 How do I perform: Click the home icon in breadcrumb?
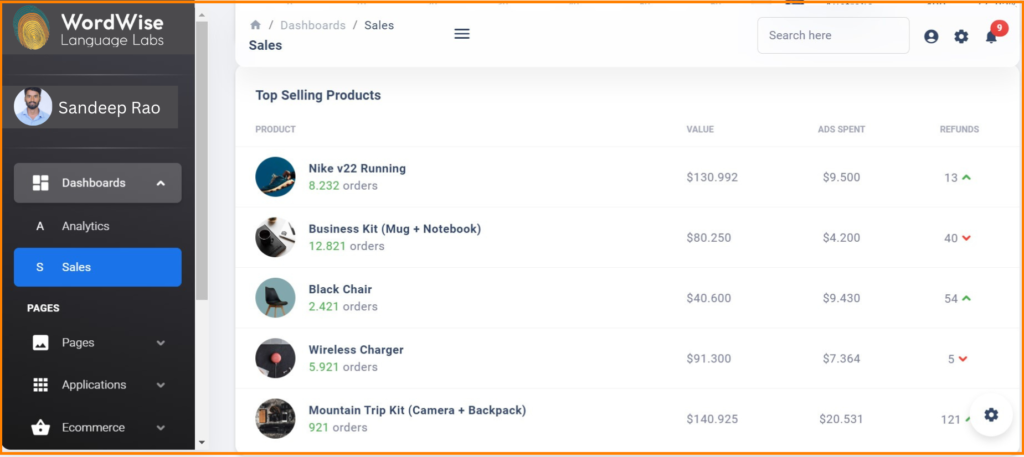click(x=256, y=25)
